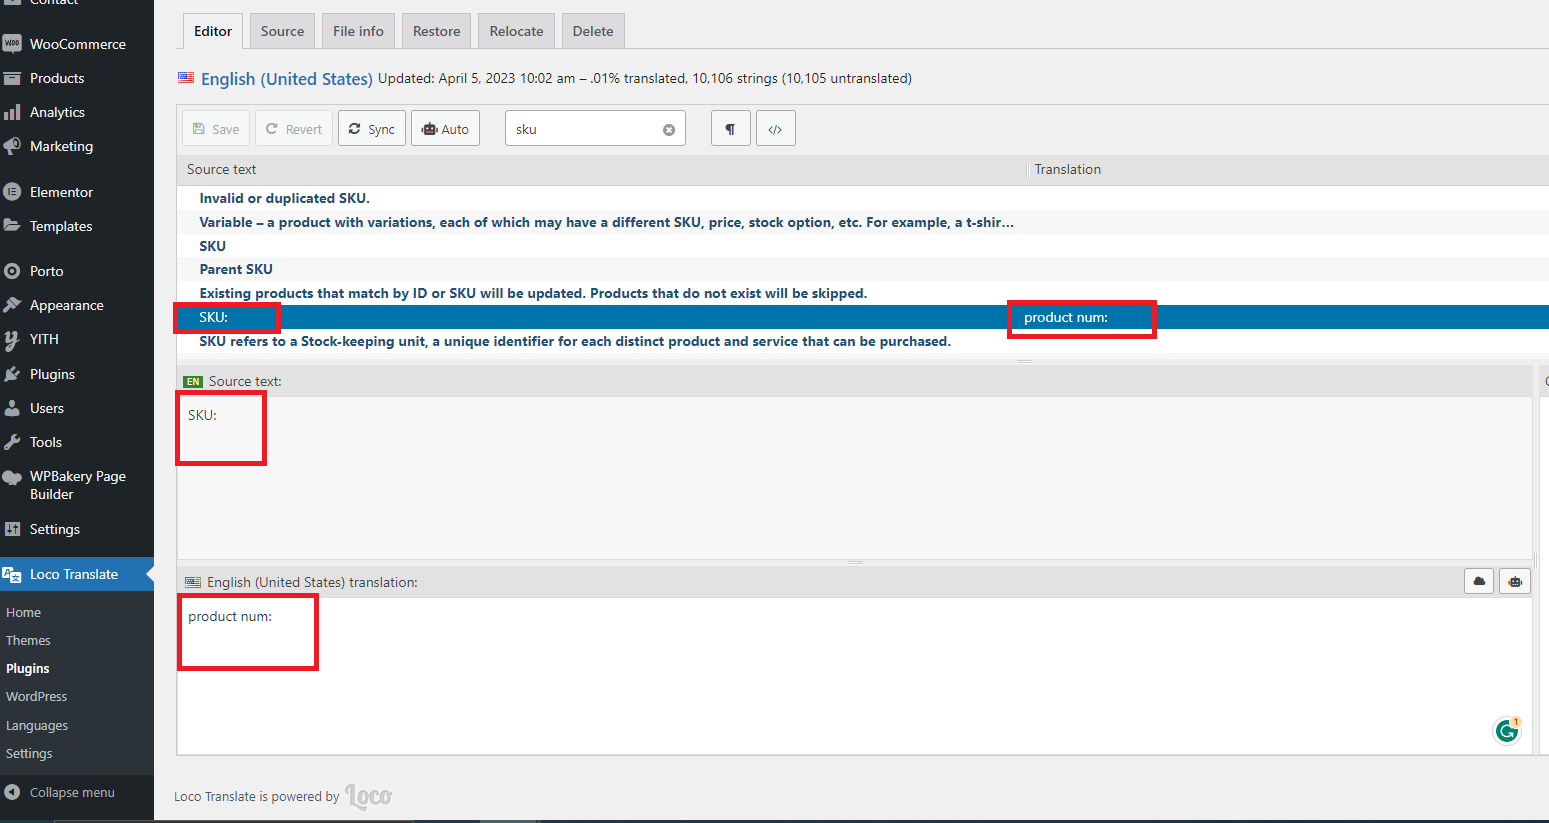Screen dimensions: 1549x823
Task: Open Templates in sidebar
Action: [x=77, y=226]
